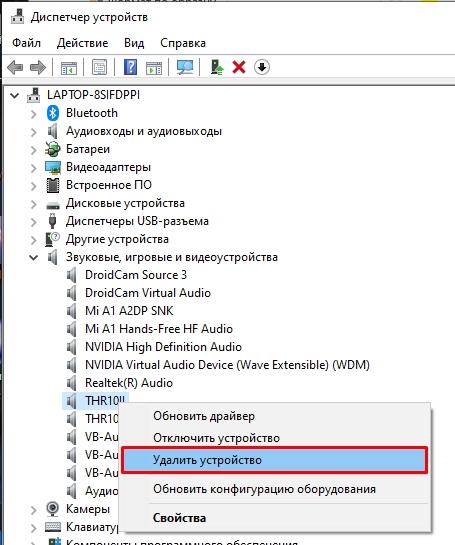Open the Справка menu
The height and width of the screenshot is (545, 455).
[x=183, y=43]
